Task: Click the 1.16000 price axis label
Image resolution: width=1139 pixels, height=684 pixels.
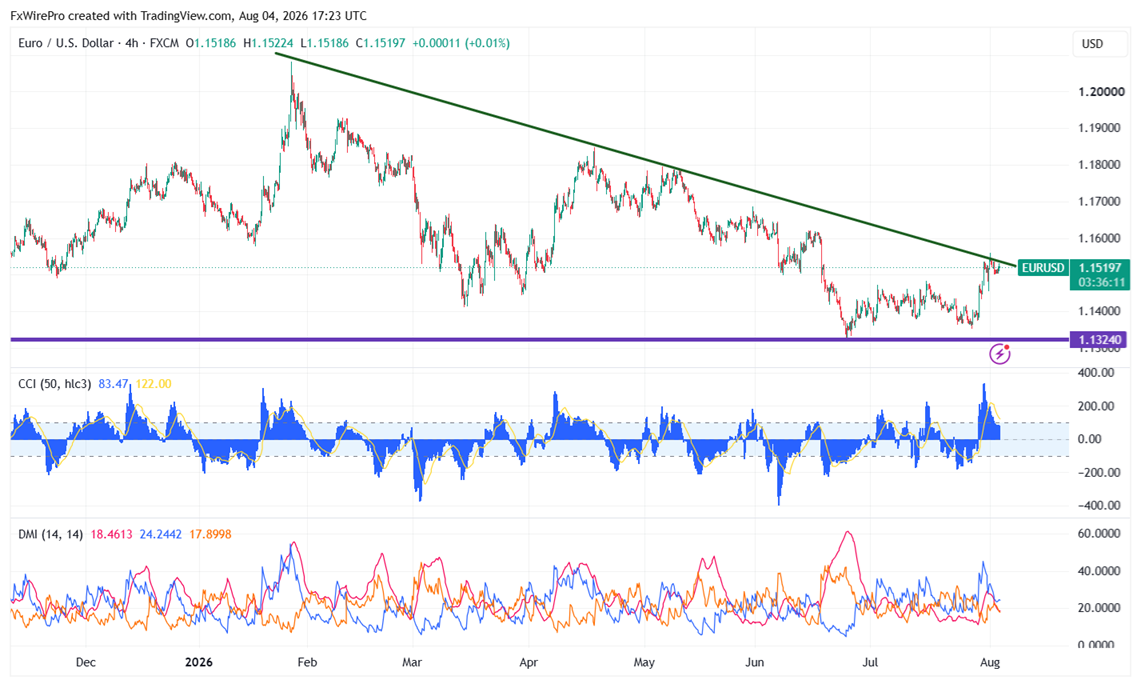Action: 1100,238
